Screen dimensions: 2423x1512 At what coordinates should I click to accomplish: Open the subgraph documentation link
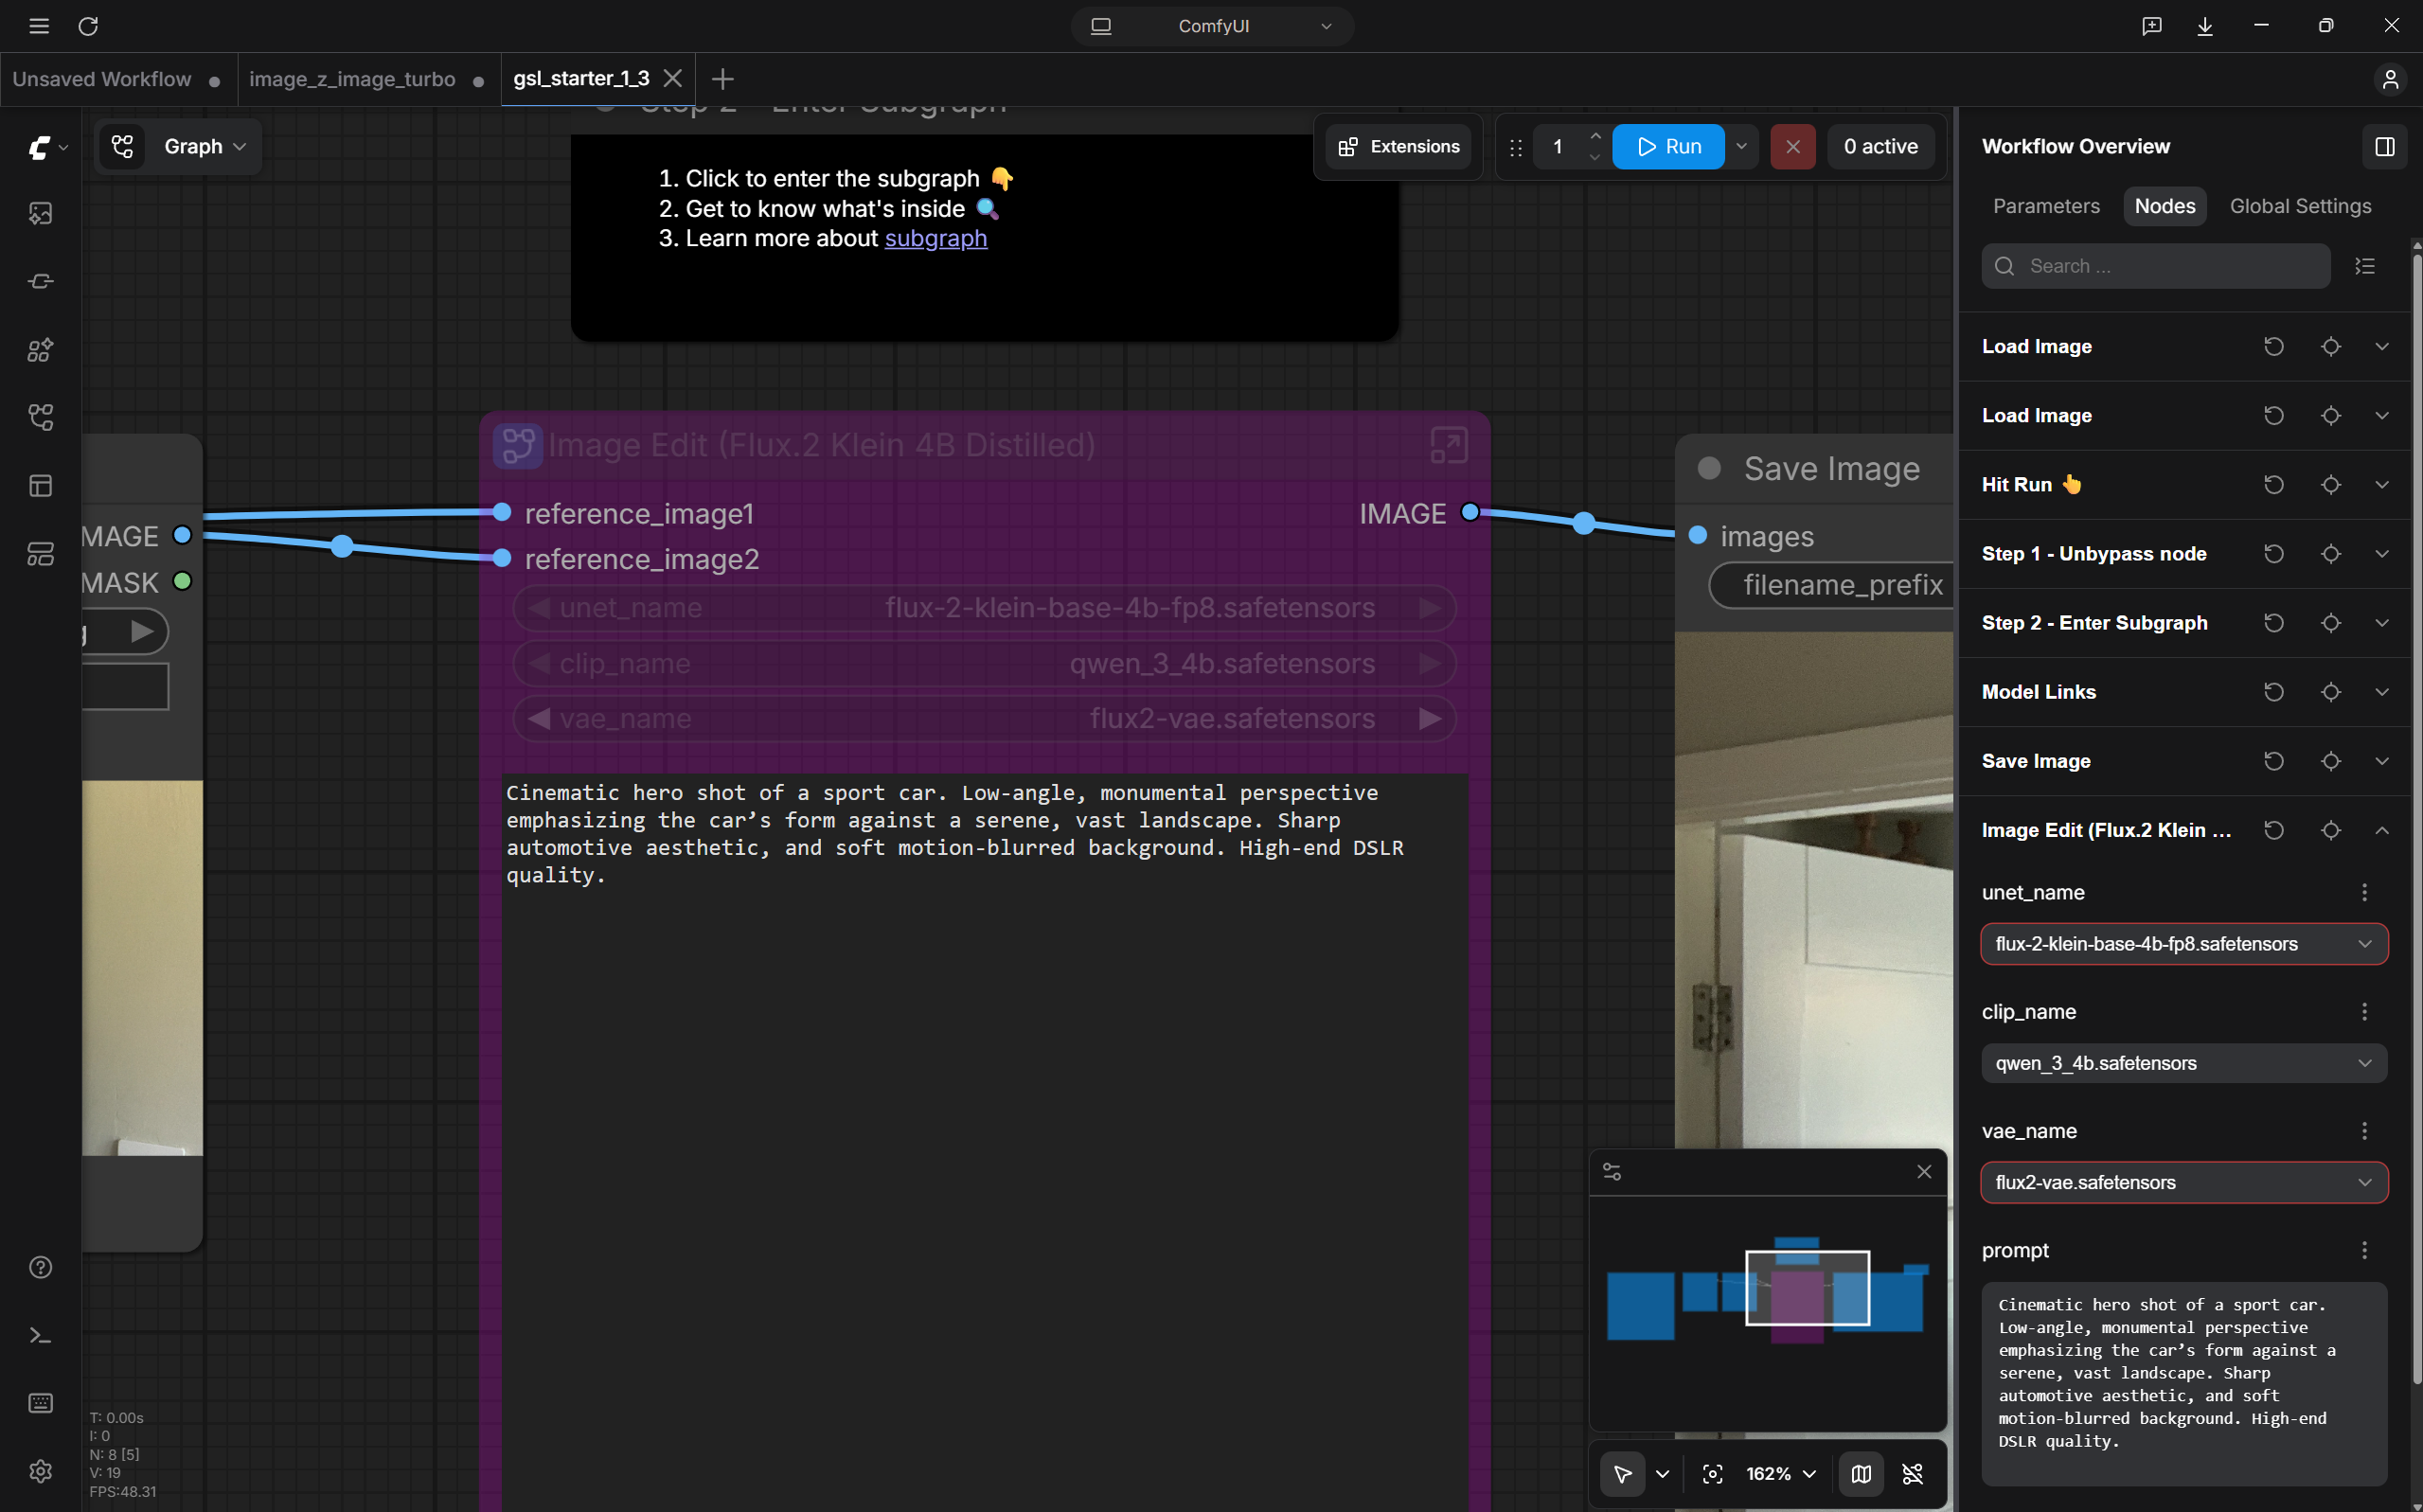(x=935, y=238)
